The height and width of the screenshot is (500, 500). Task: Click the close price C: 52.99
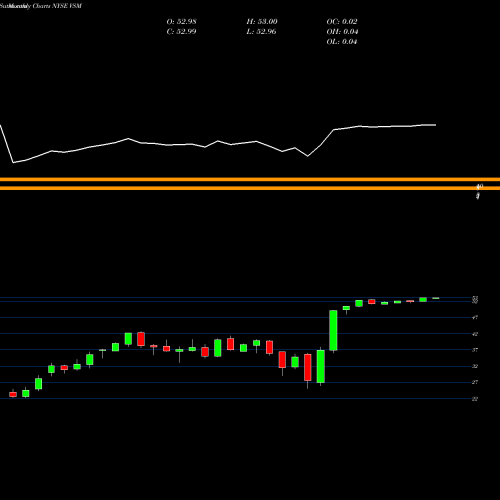click(181, 31)
